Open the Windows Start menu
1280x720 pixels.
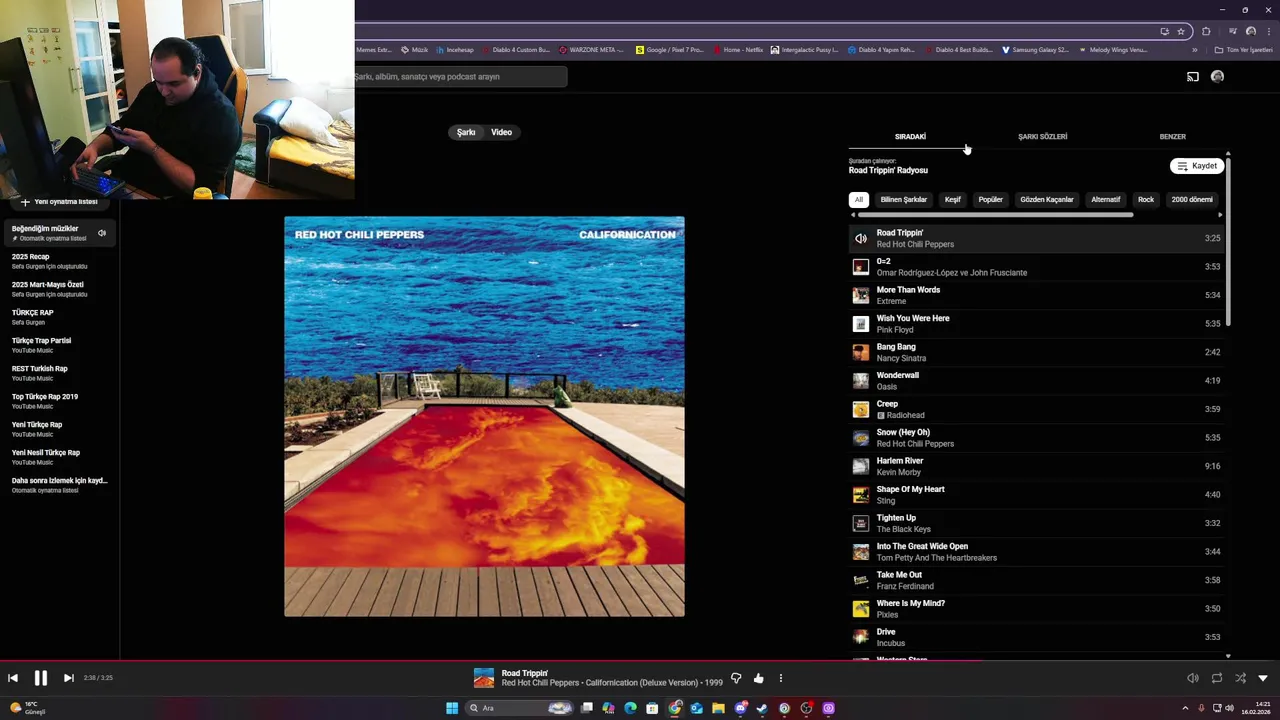tap(452, 708)
